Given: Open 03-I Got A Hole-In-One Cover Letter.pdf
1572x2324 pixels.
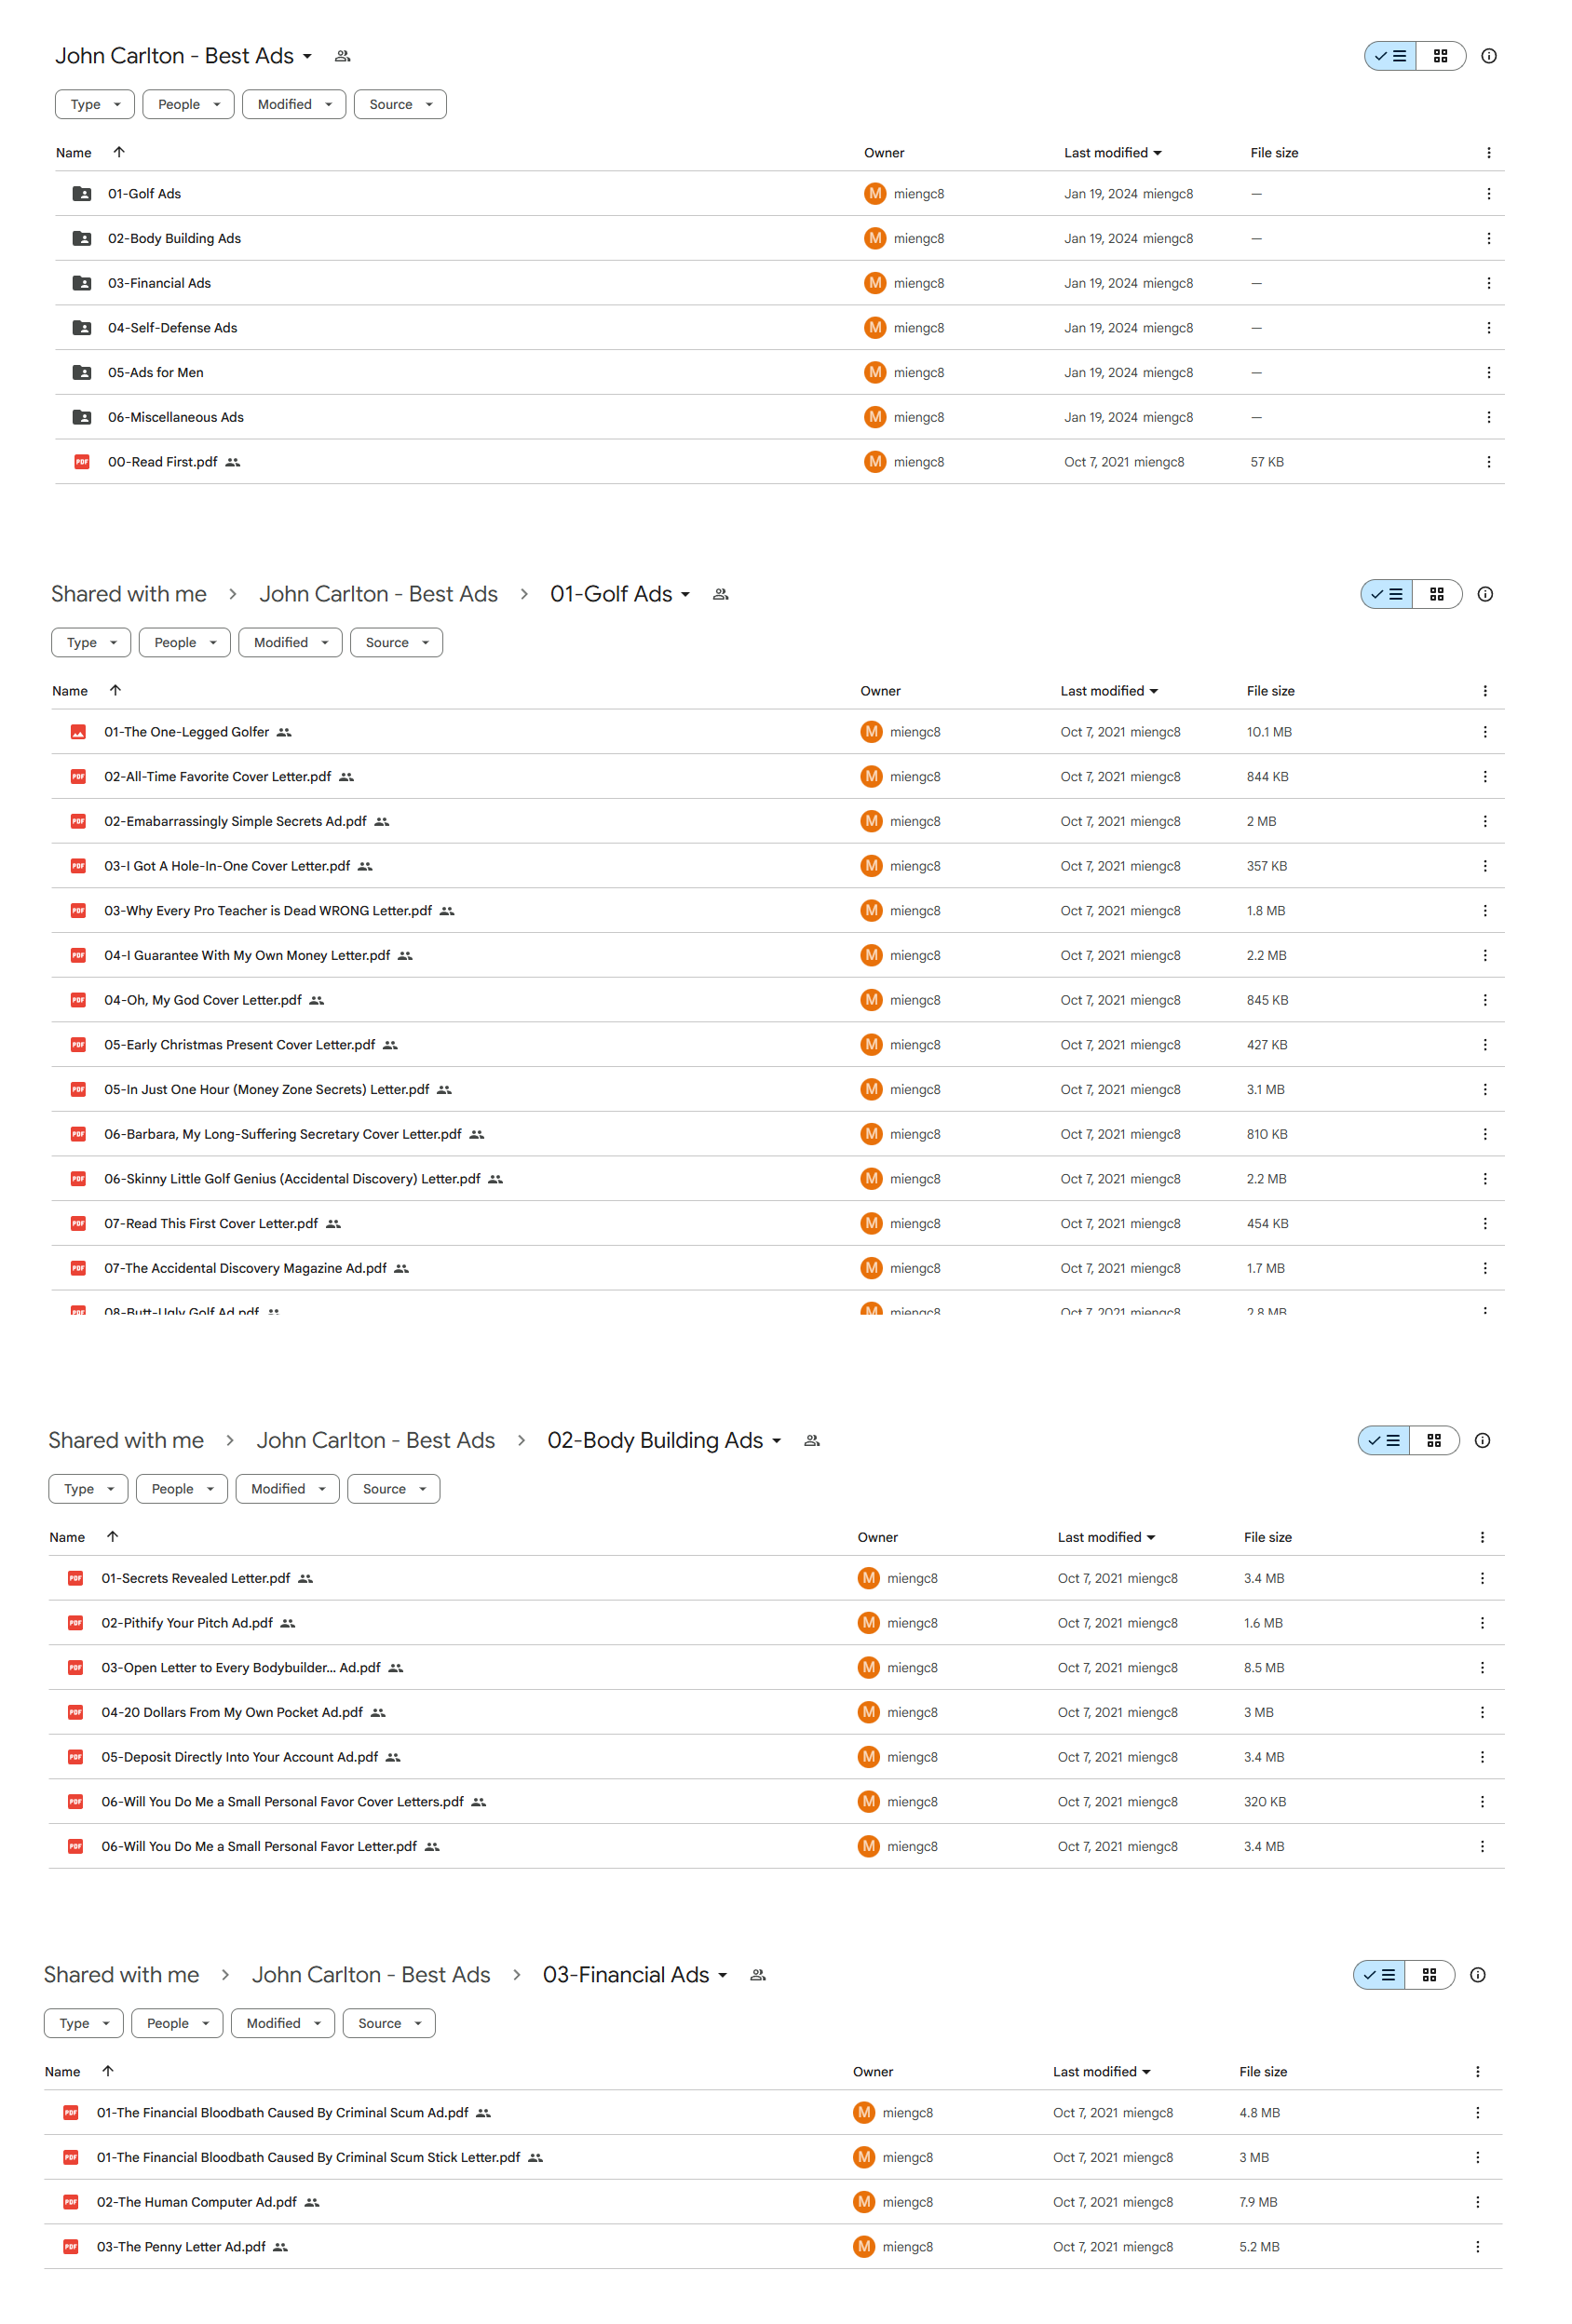Looking at the screenshot, I should coord(227,866).
